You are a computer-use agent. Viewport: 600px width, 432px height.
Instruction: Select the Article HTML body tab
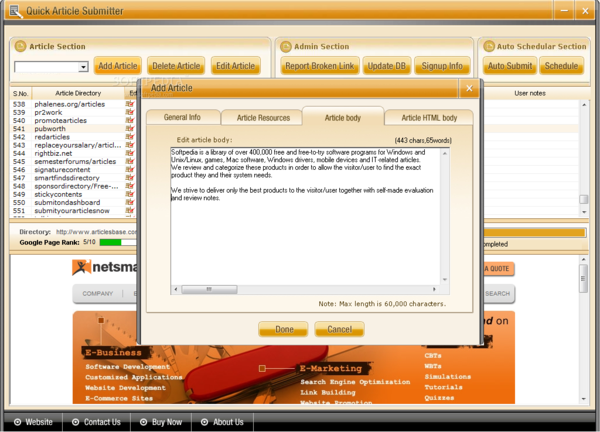(428, 118)
